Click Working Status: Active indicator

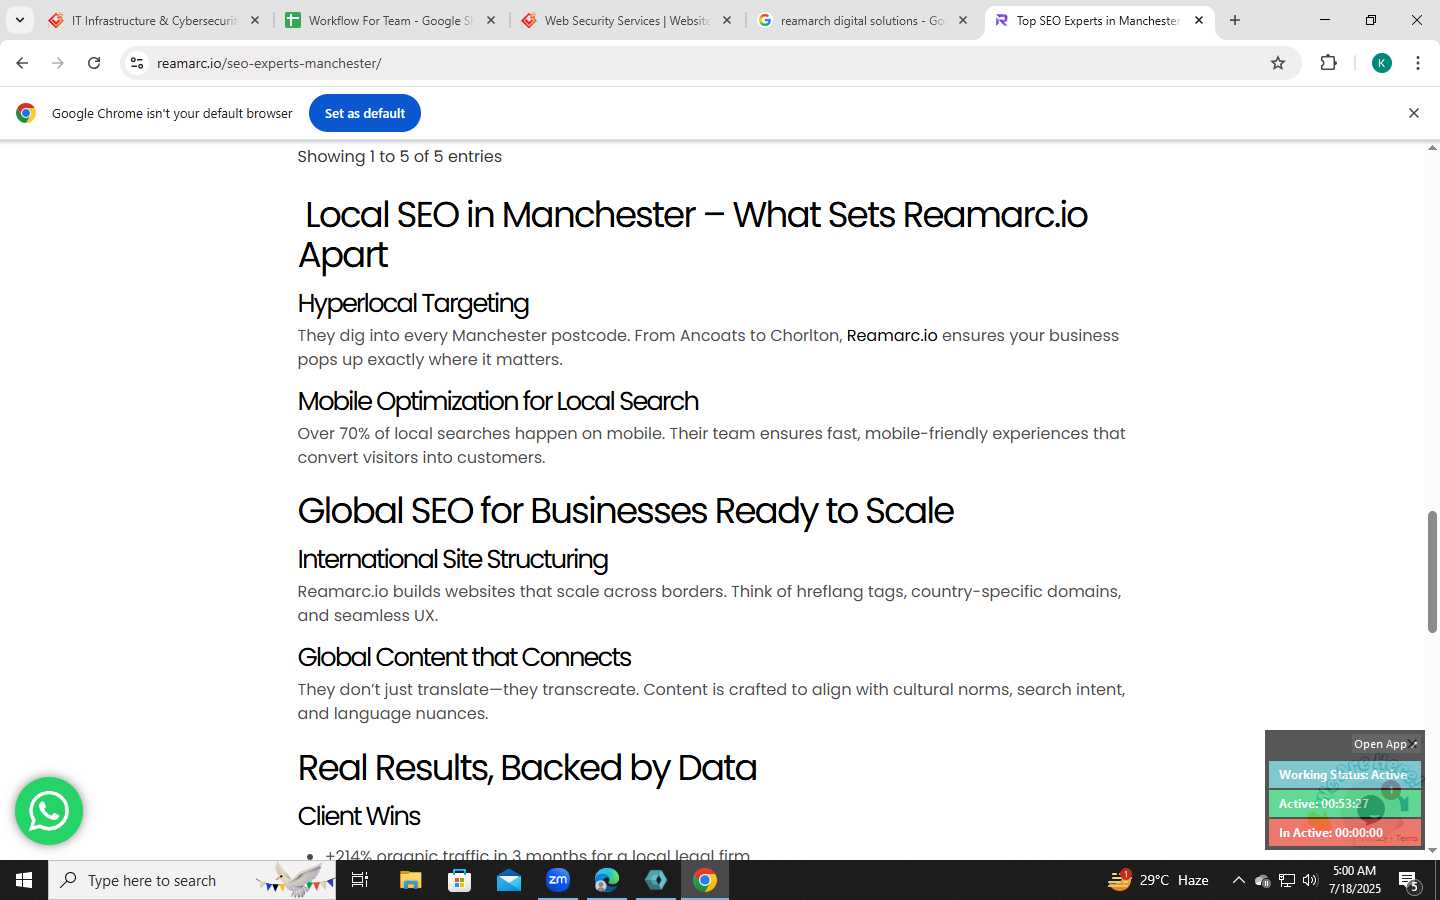coord(1344,775)
